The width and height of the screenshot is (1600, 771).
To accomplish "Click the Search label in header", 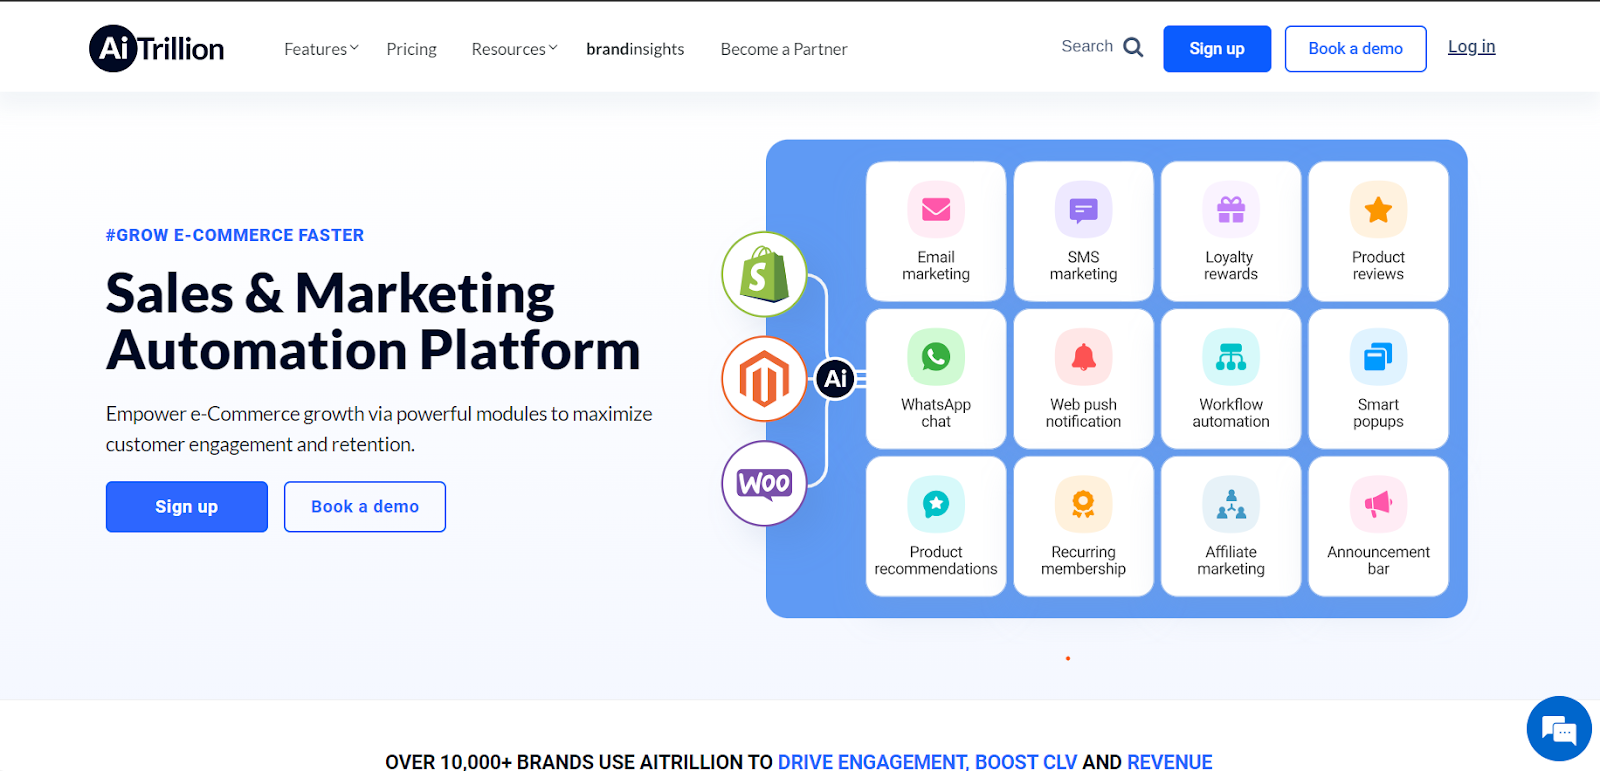I will (x=1087, y=46).
